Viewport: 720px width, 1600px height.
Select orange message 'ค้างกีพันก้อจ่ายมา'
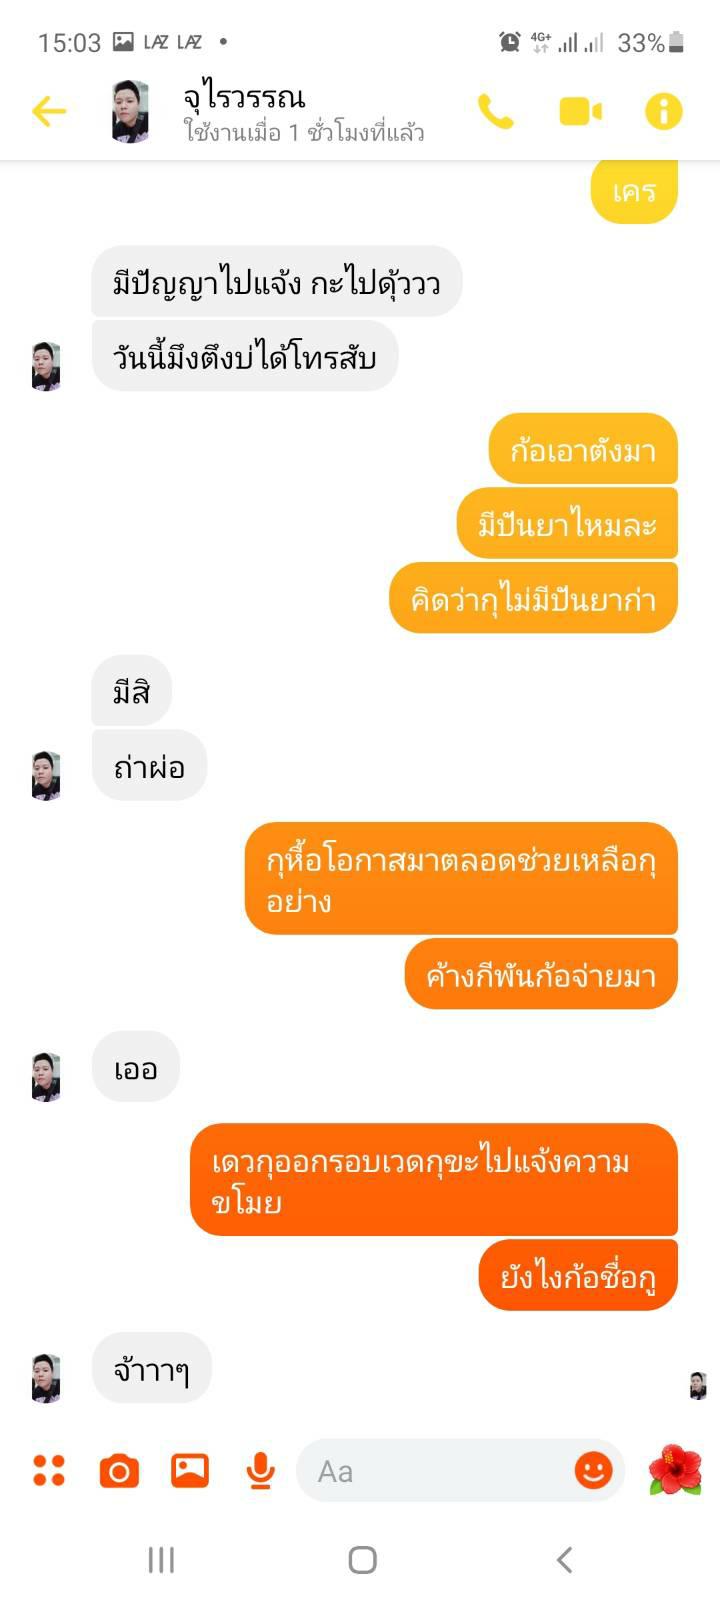pyautogui.click(x=541, y=974)
